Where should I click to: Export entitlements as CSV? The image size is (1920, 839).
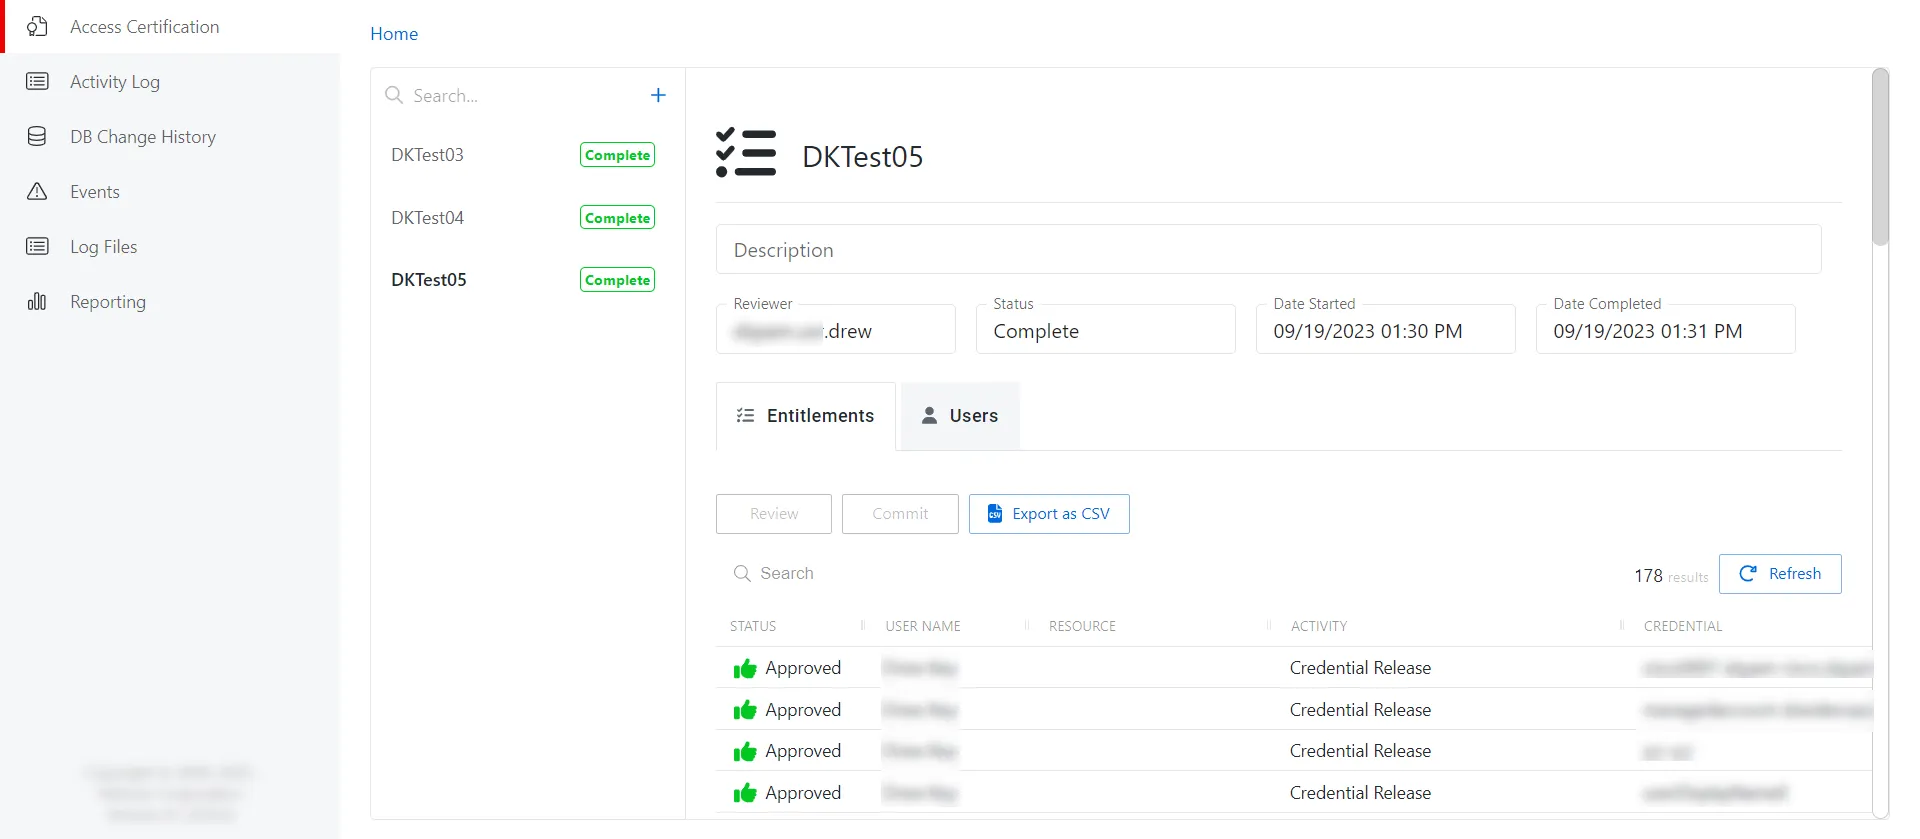point(1049,514)
